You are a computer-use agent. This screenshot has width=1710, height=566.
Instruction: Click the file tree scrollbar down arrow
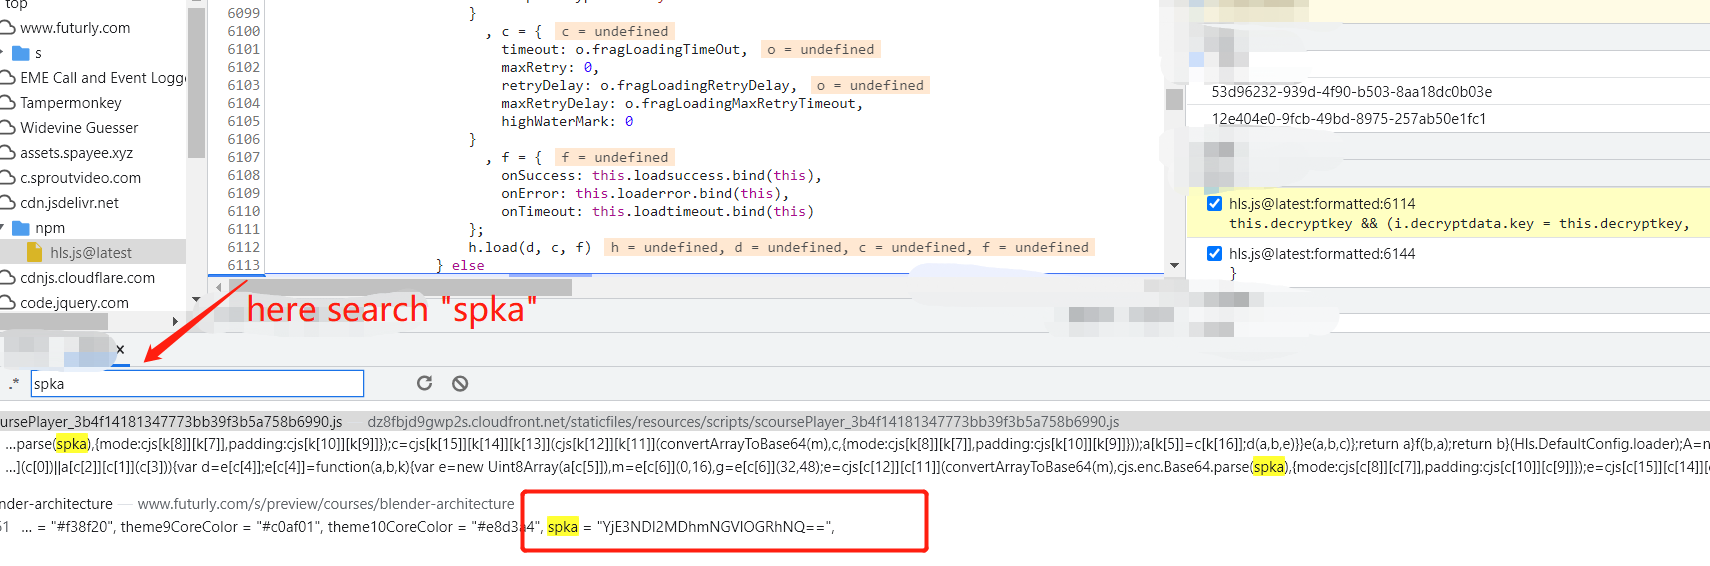pyautogui.click(x=196, y=300)
